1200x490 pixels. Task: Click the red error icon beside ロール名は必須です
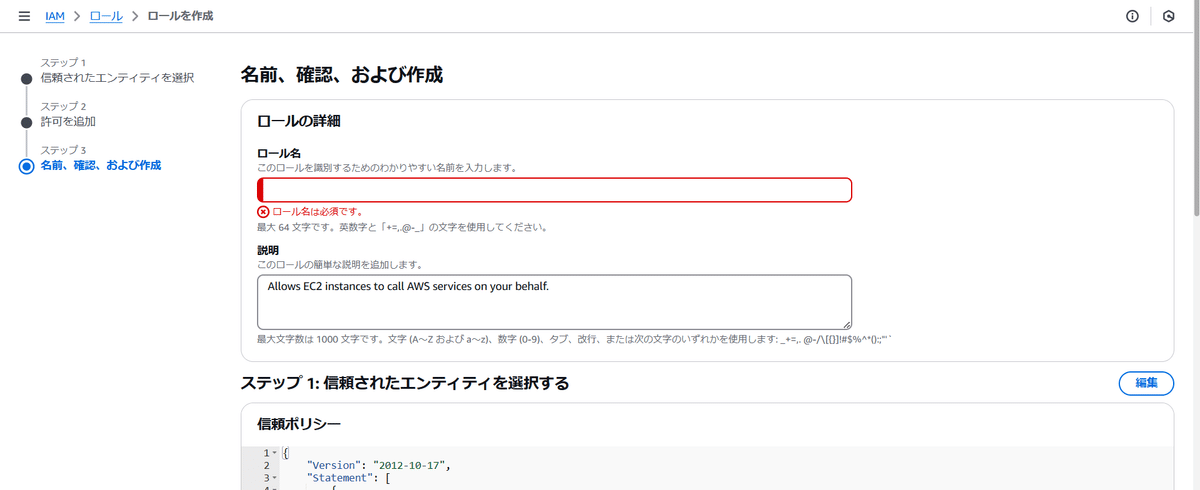(263, 212)
